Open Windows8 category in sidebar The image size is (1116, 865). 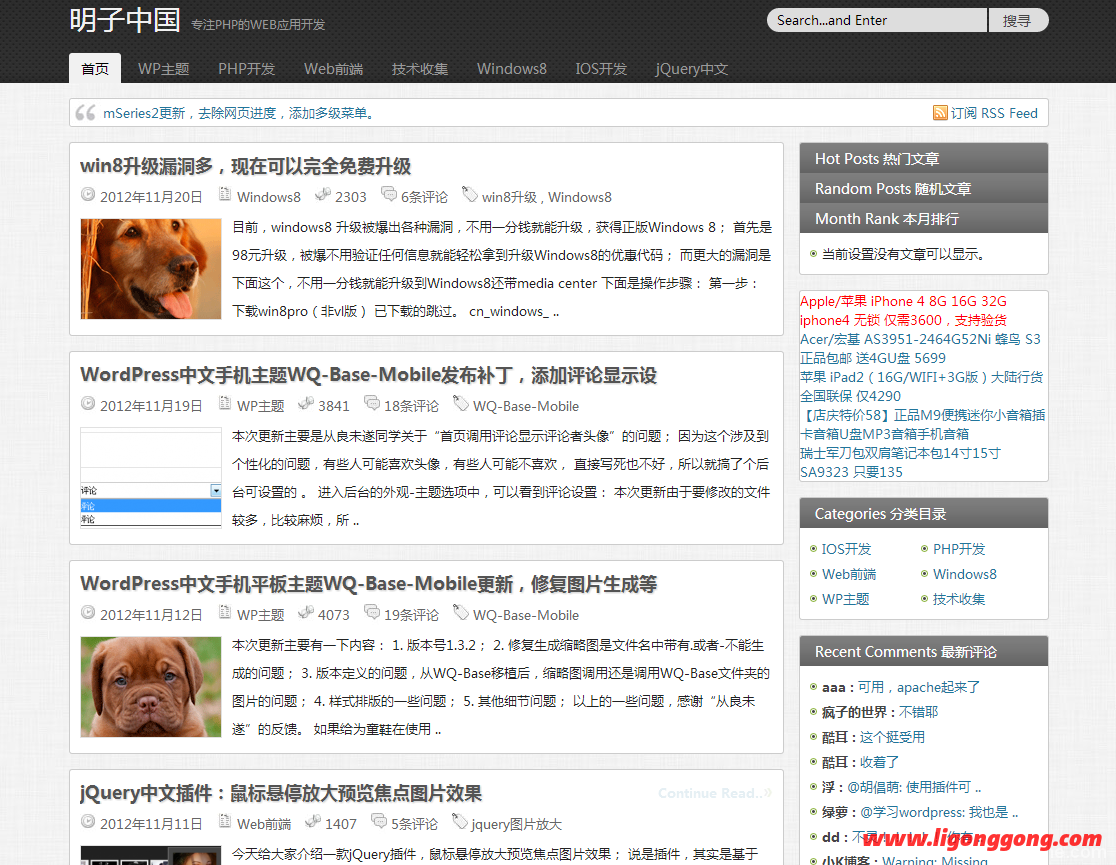tap(964, 574)
